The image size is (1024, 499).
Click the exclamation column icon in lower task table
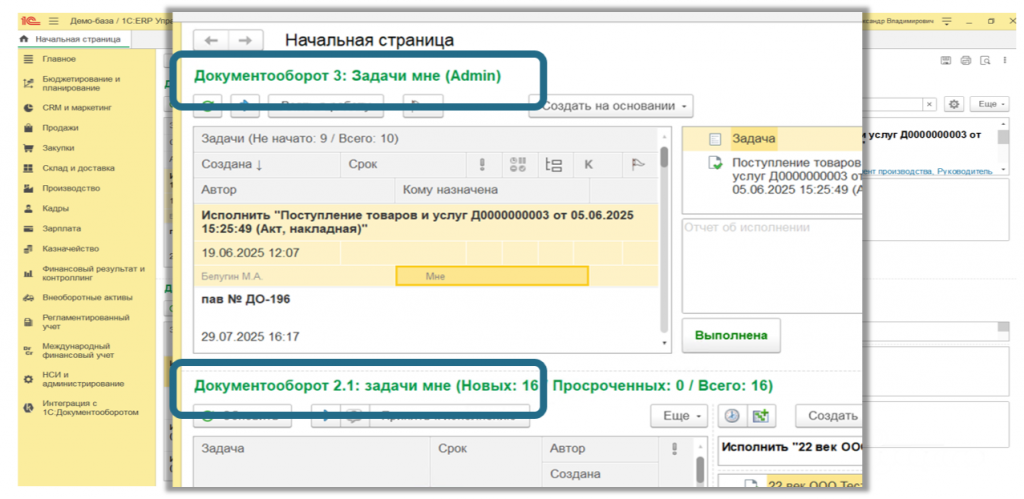click(x=674, y=449)
